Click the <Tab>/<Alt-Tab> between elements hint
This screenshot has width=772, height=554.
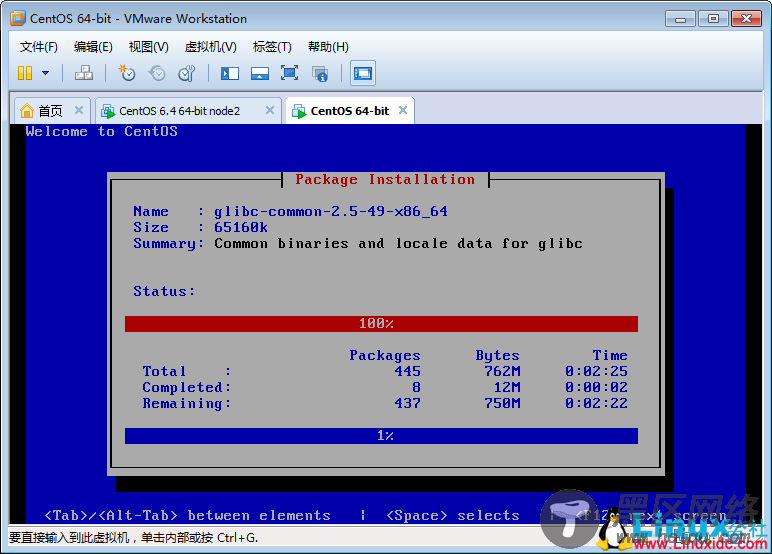coord(188,516)
